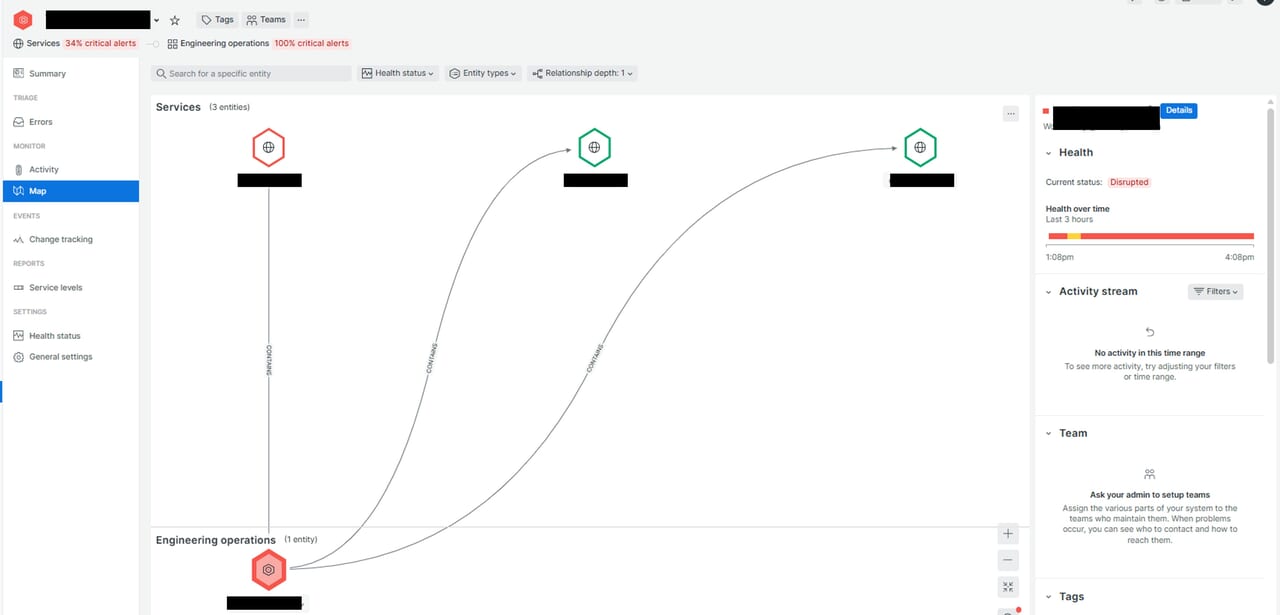
Task: Collapse the Activity stream section
Action: 1049,292
